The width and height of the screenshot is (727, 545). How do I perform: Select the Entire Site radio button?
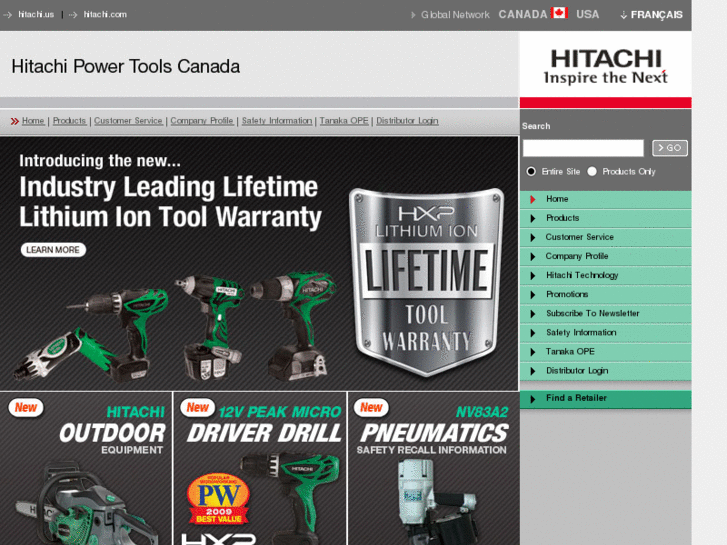[x=531, y=172]
